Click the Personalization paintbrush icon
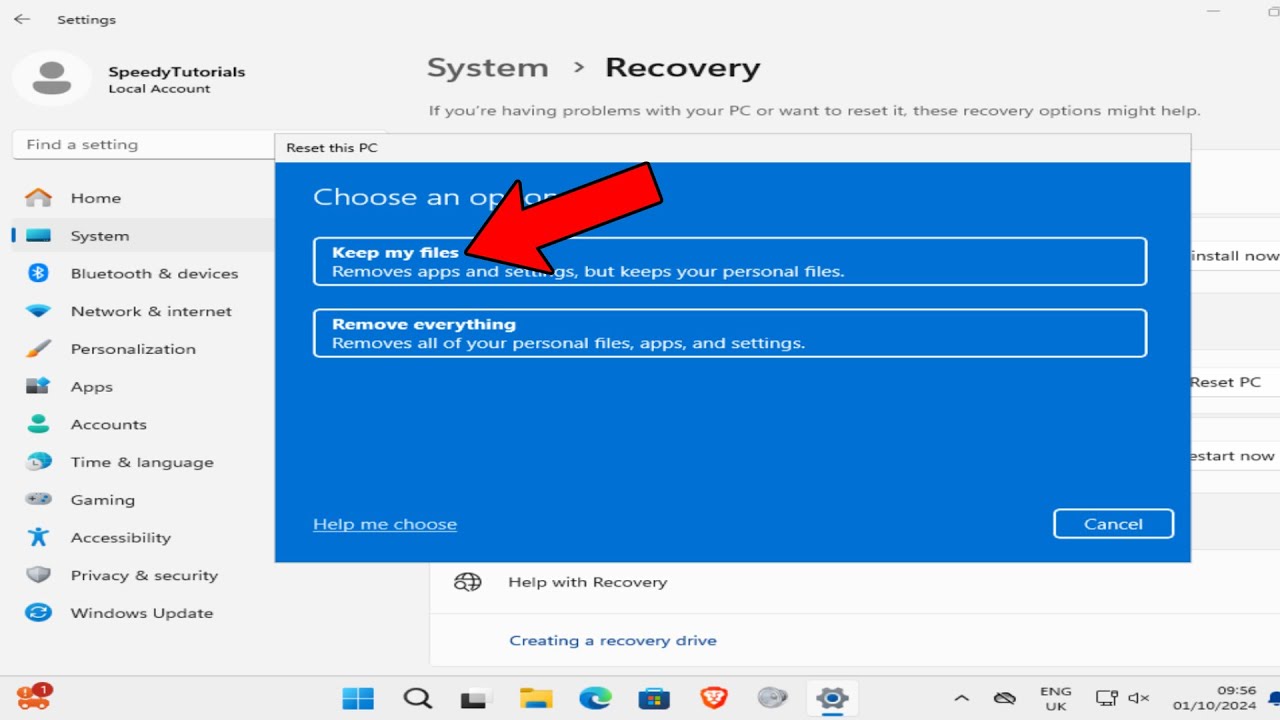The width and height of the screenshot is (1280, 720). coord(38,349)
